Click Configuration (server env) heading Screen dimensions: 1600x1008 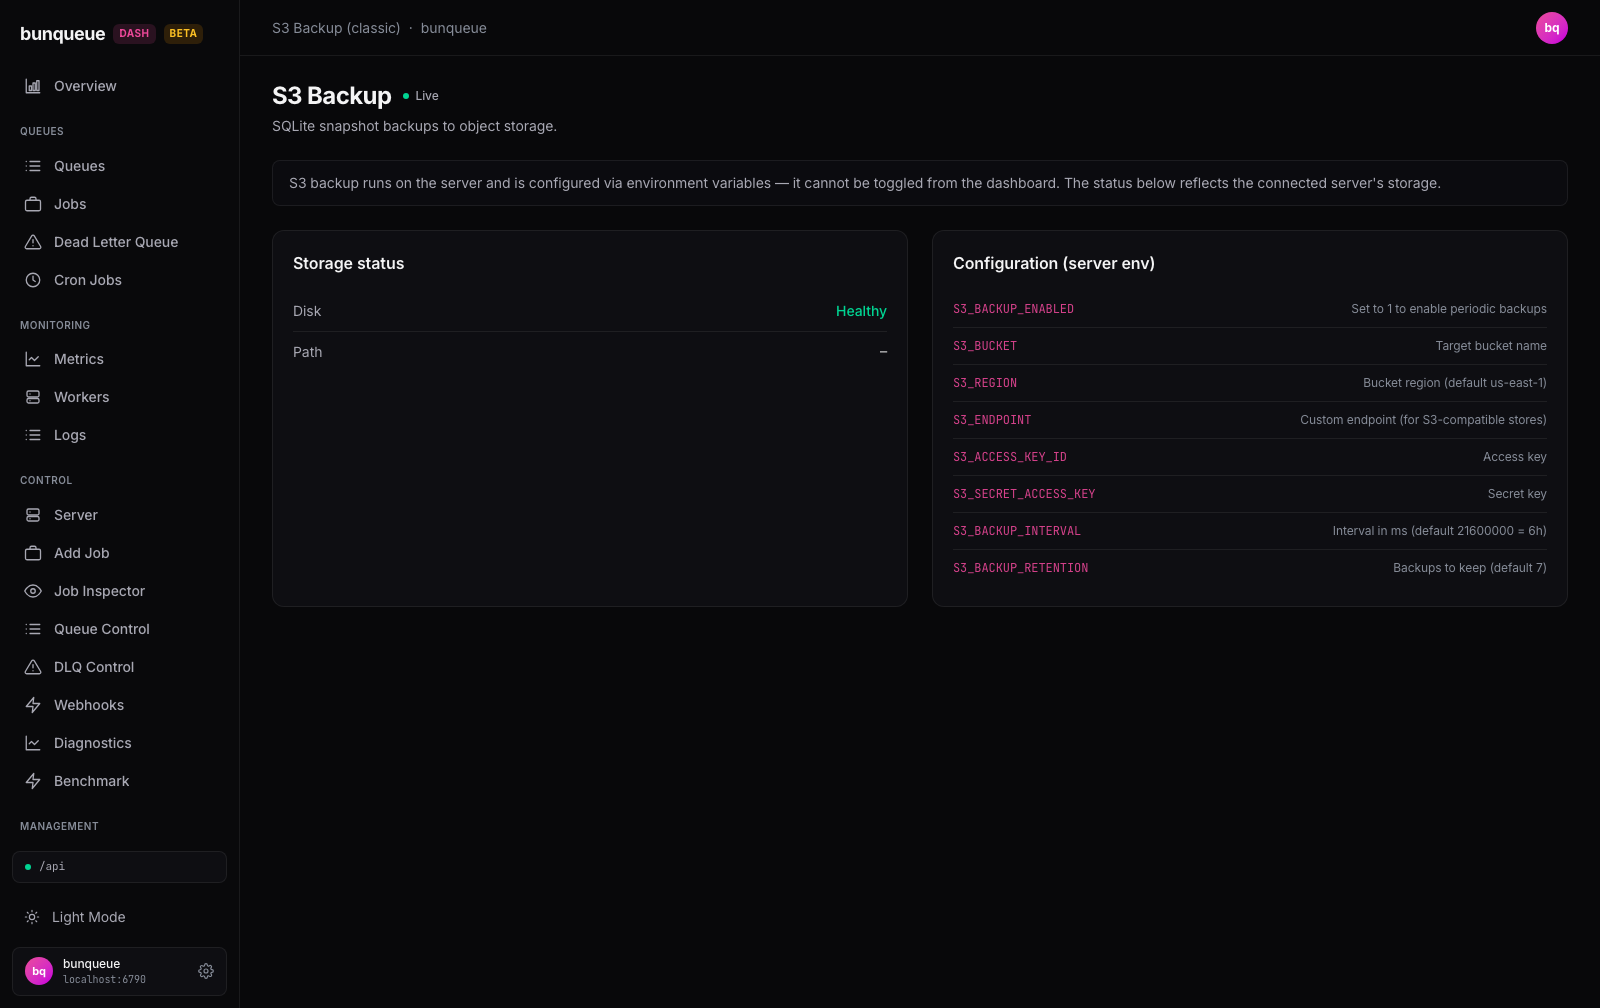pos(1054,264)
